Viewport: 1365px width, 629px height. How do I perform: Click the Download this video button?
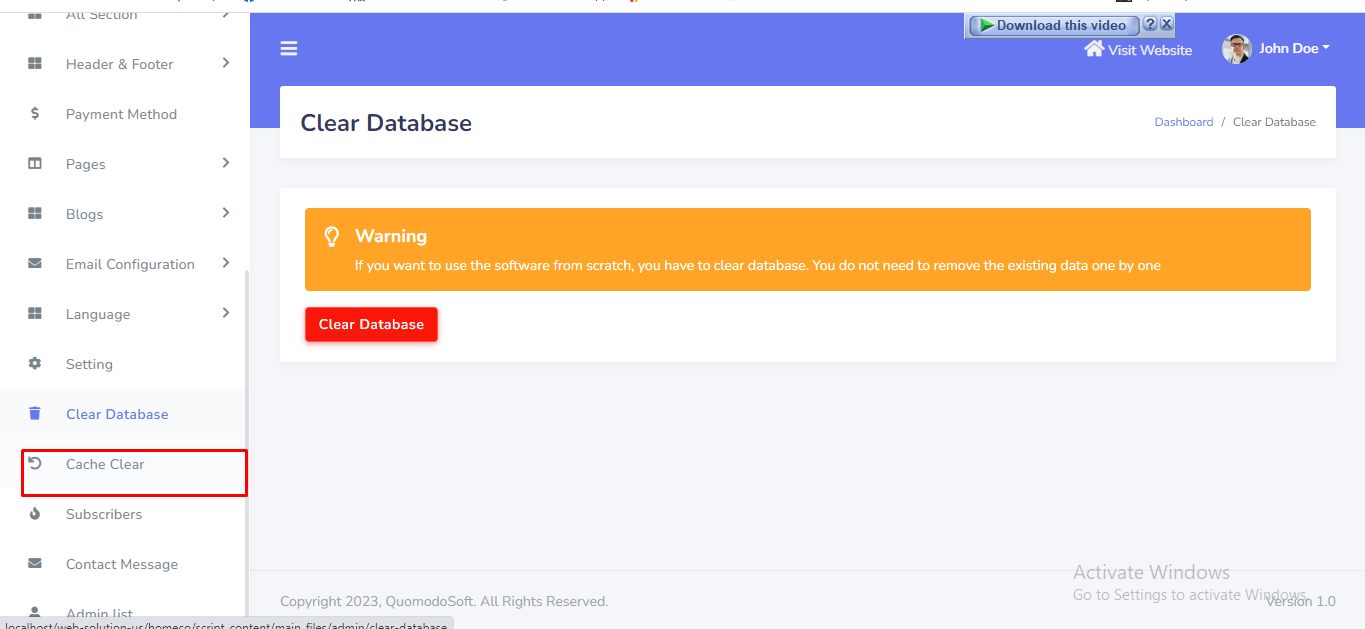click(x=1053, y=26)
